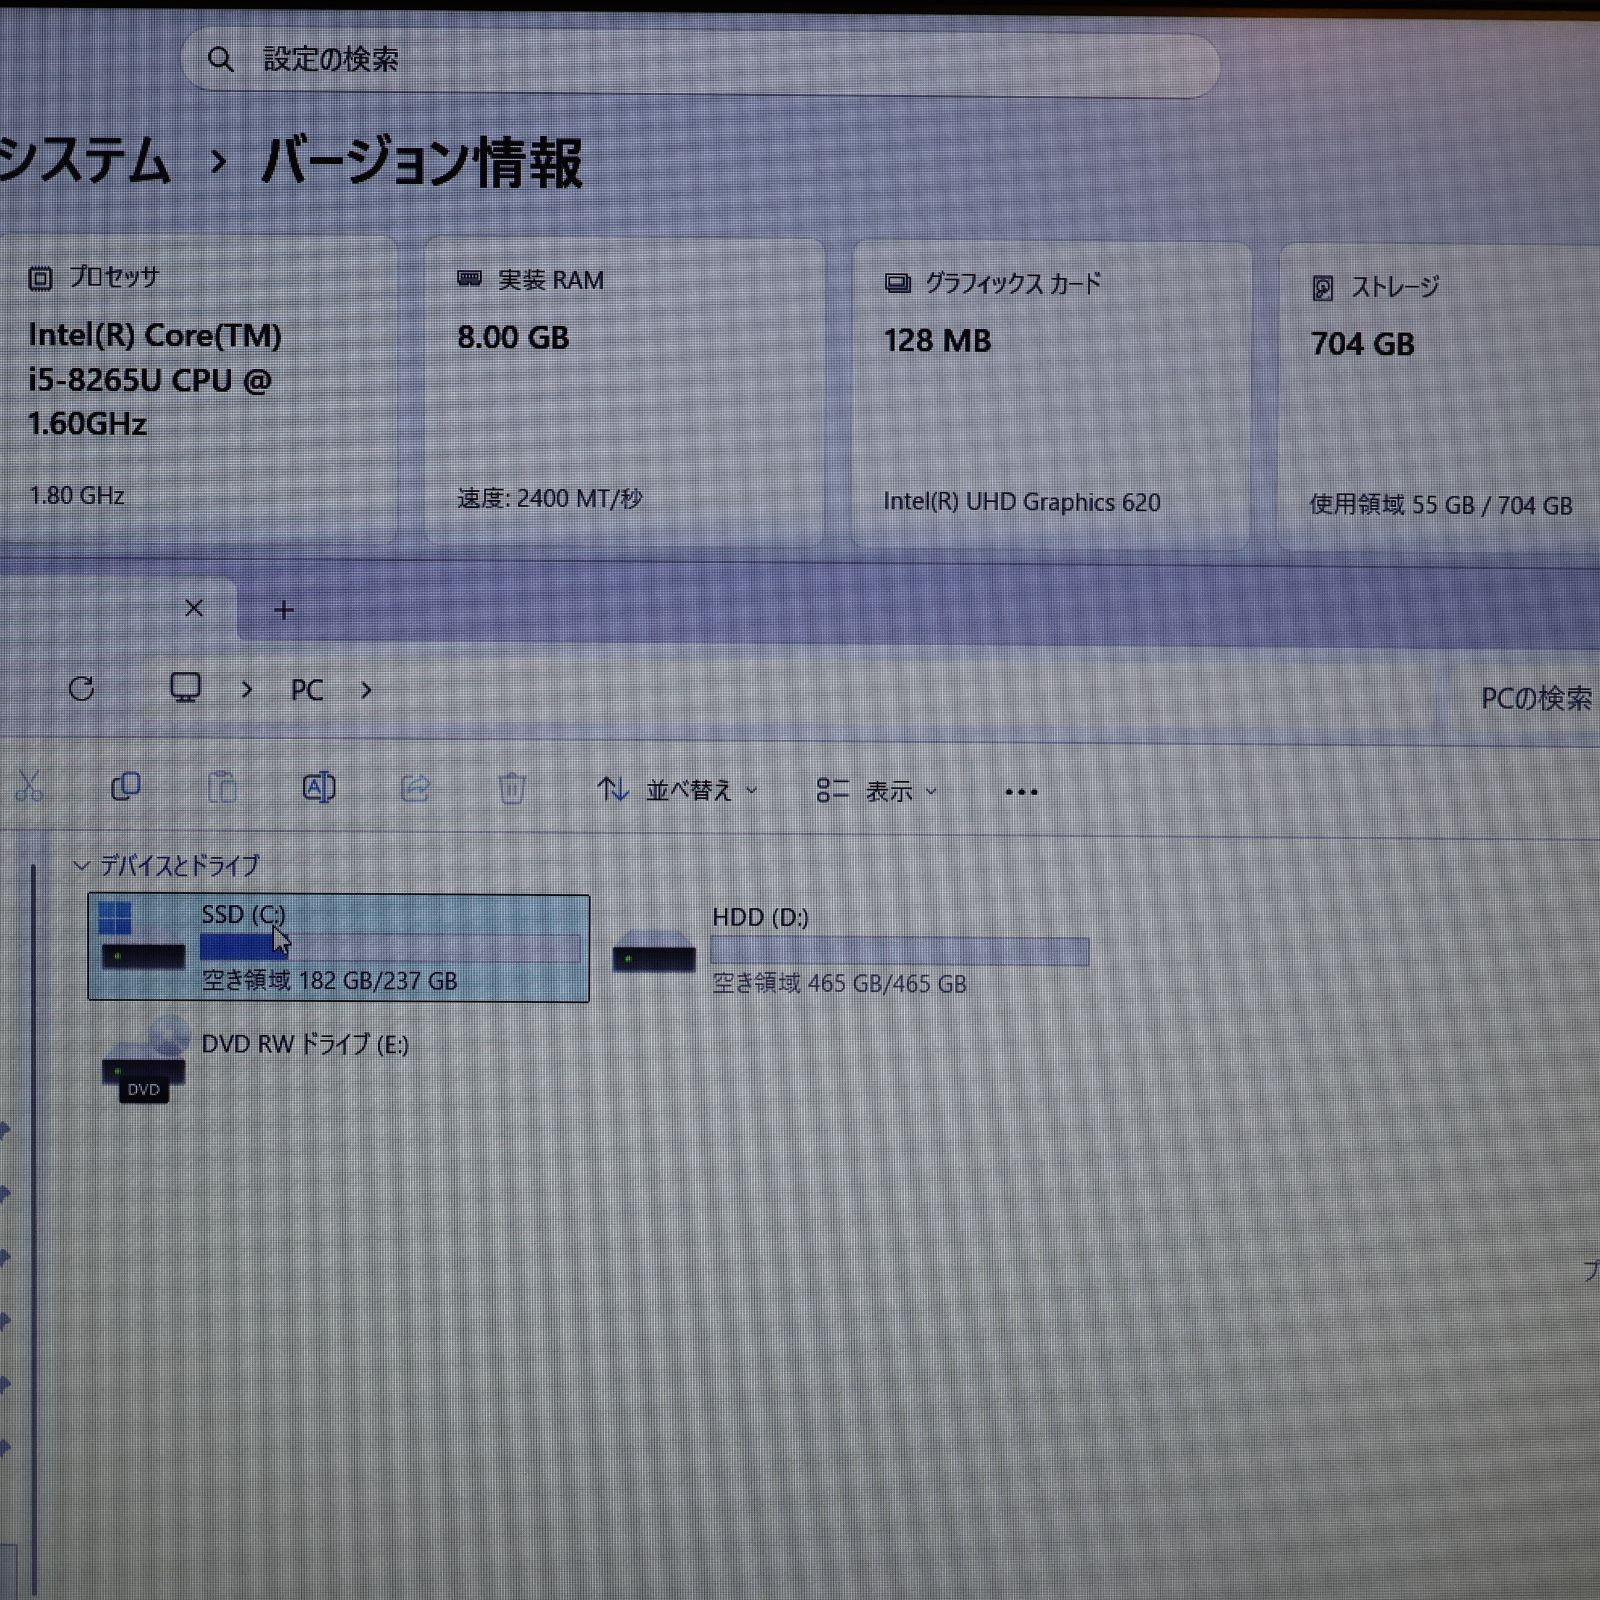Expand chevron after PC in address bar
The height and width of the screenshot is (1600, 1600).
tap(366, 690)
